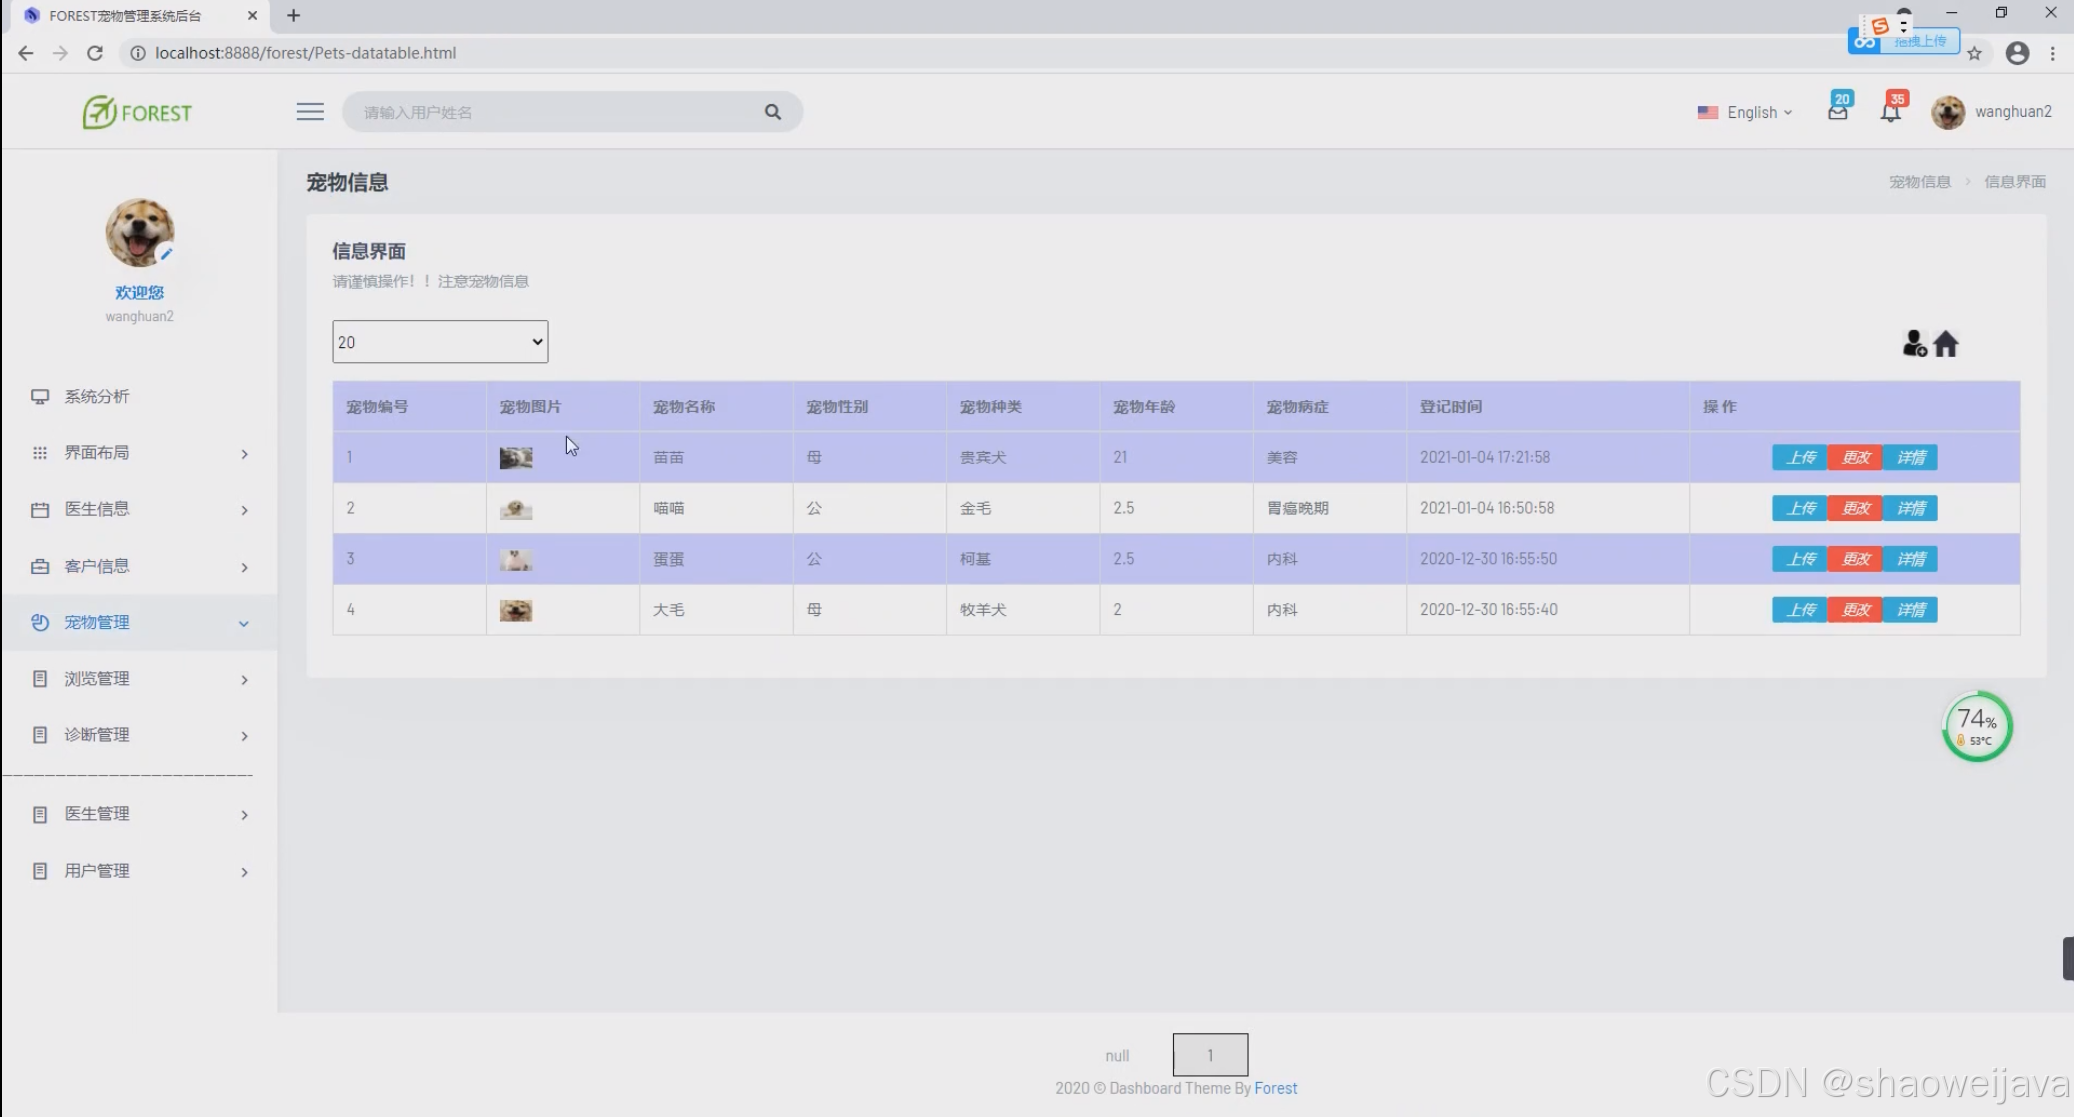Open the page size dropdown showing 20
Viewport: 2074px width, 1117px height.
pyautogui.click(x=440, y=342)
